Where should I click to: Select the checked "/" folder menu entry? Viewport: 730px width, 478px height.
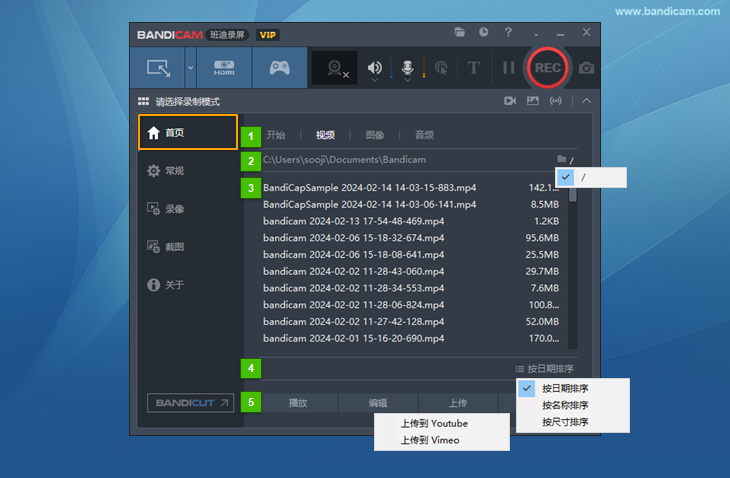(591, 177)
